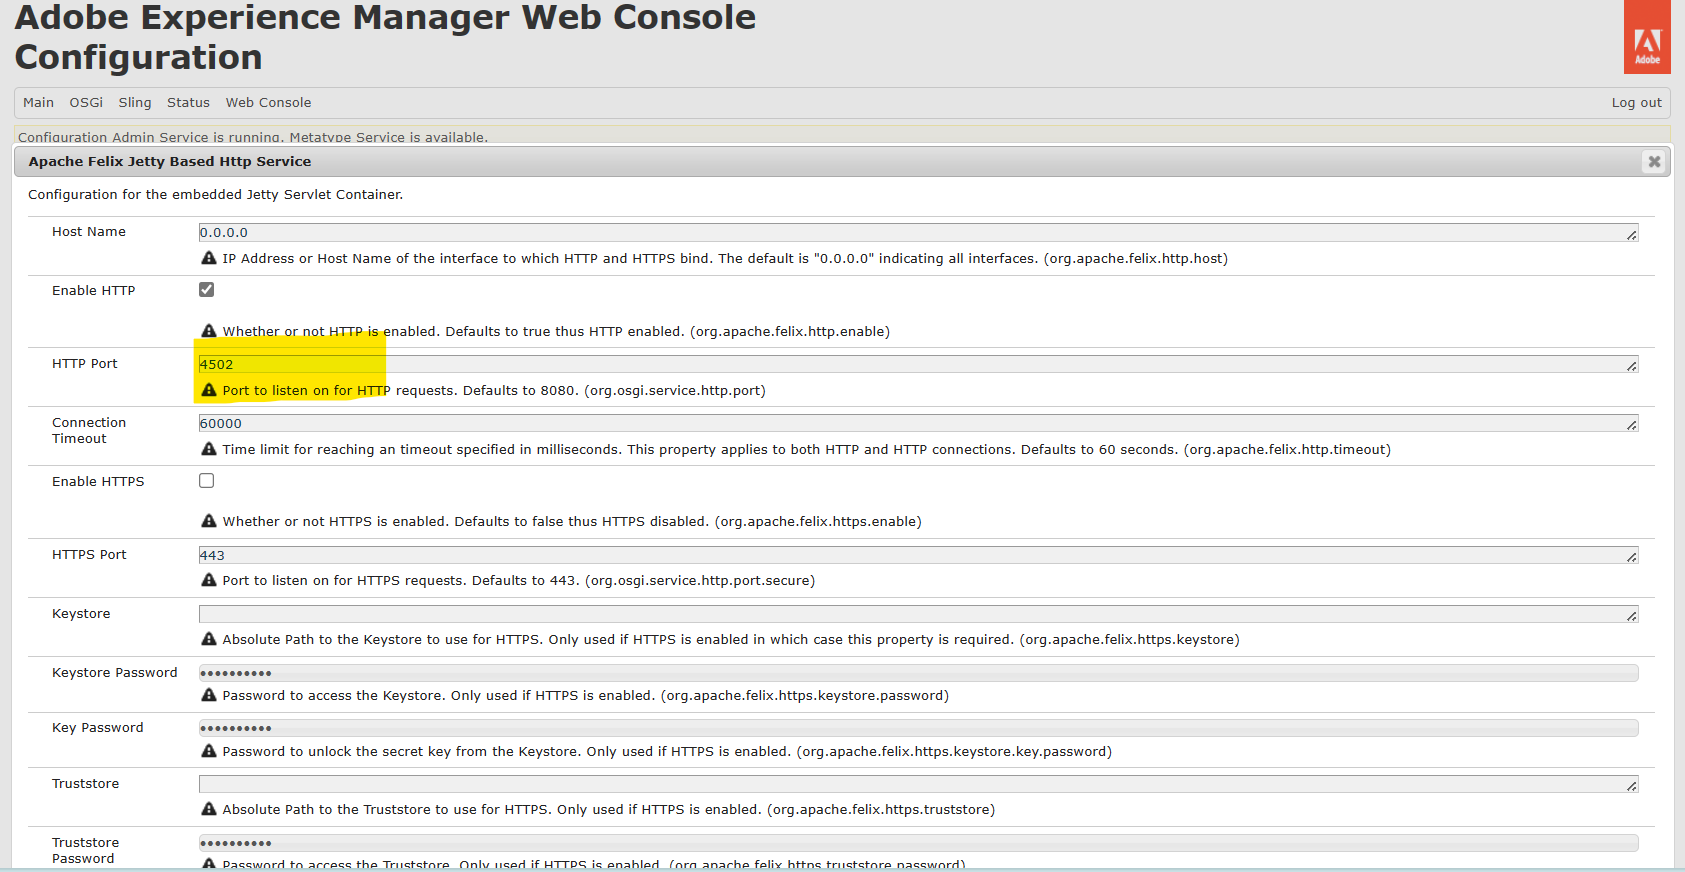Click the 'Key Password' label
This screenshot has width=1685, height=872.
(x=98, y=727)
